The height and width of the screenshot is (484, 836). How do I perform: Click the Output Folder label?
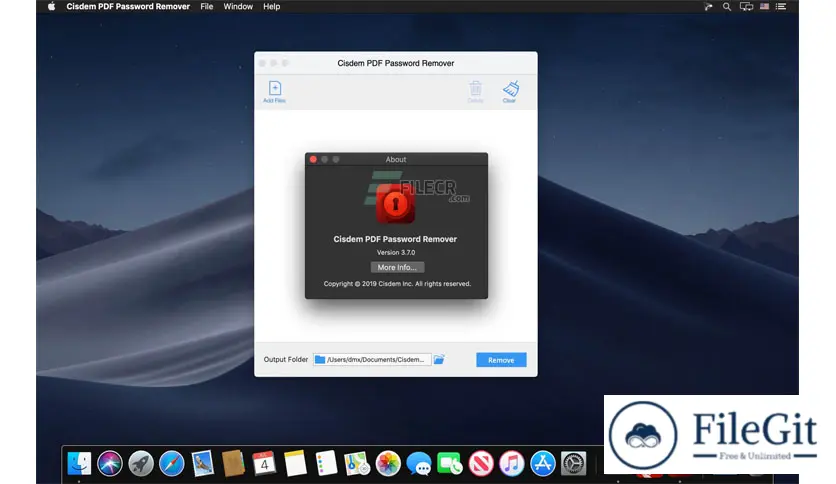286,360
